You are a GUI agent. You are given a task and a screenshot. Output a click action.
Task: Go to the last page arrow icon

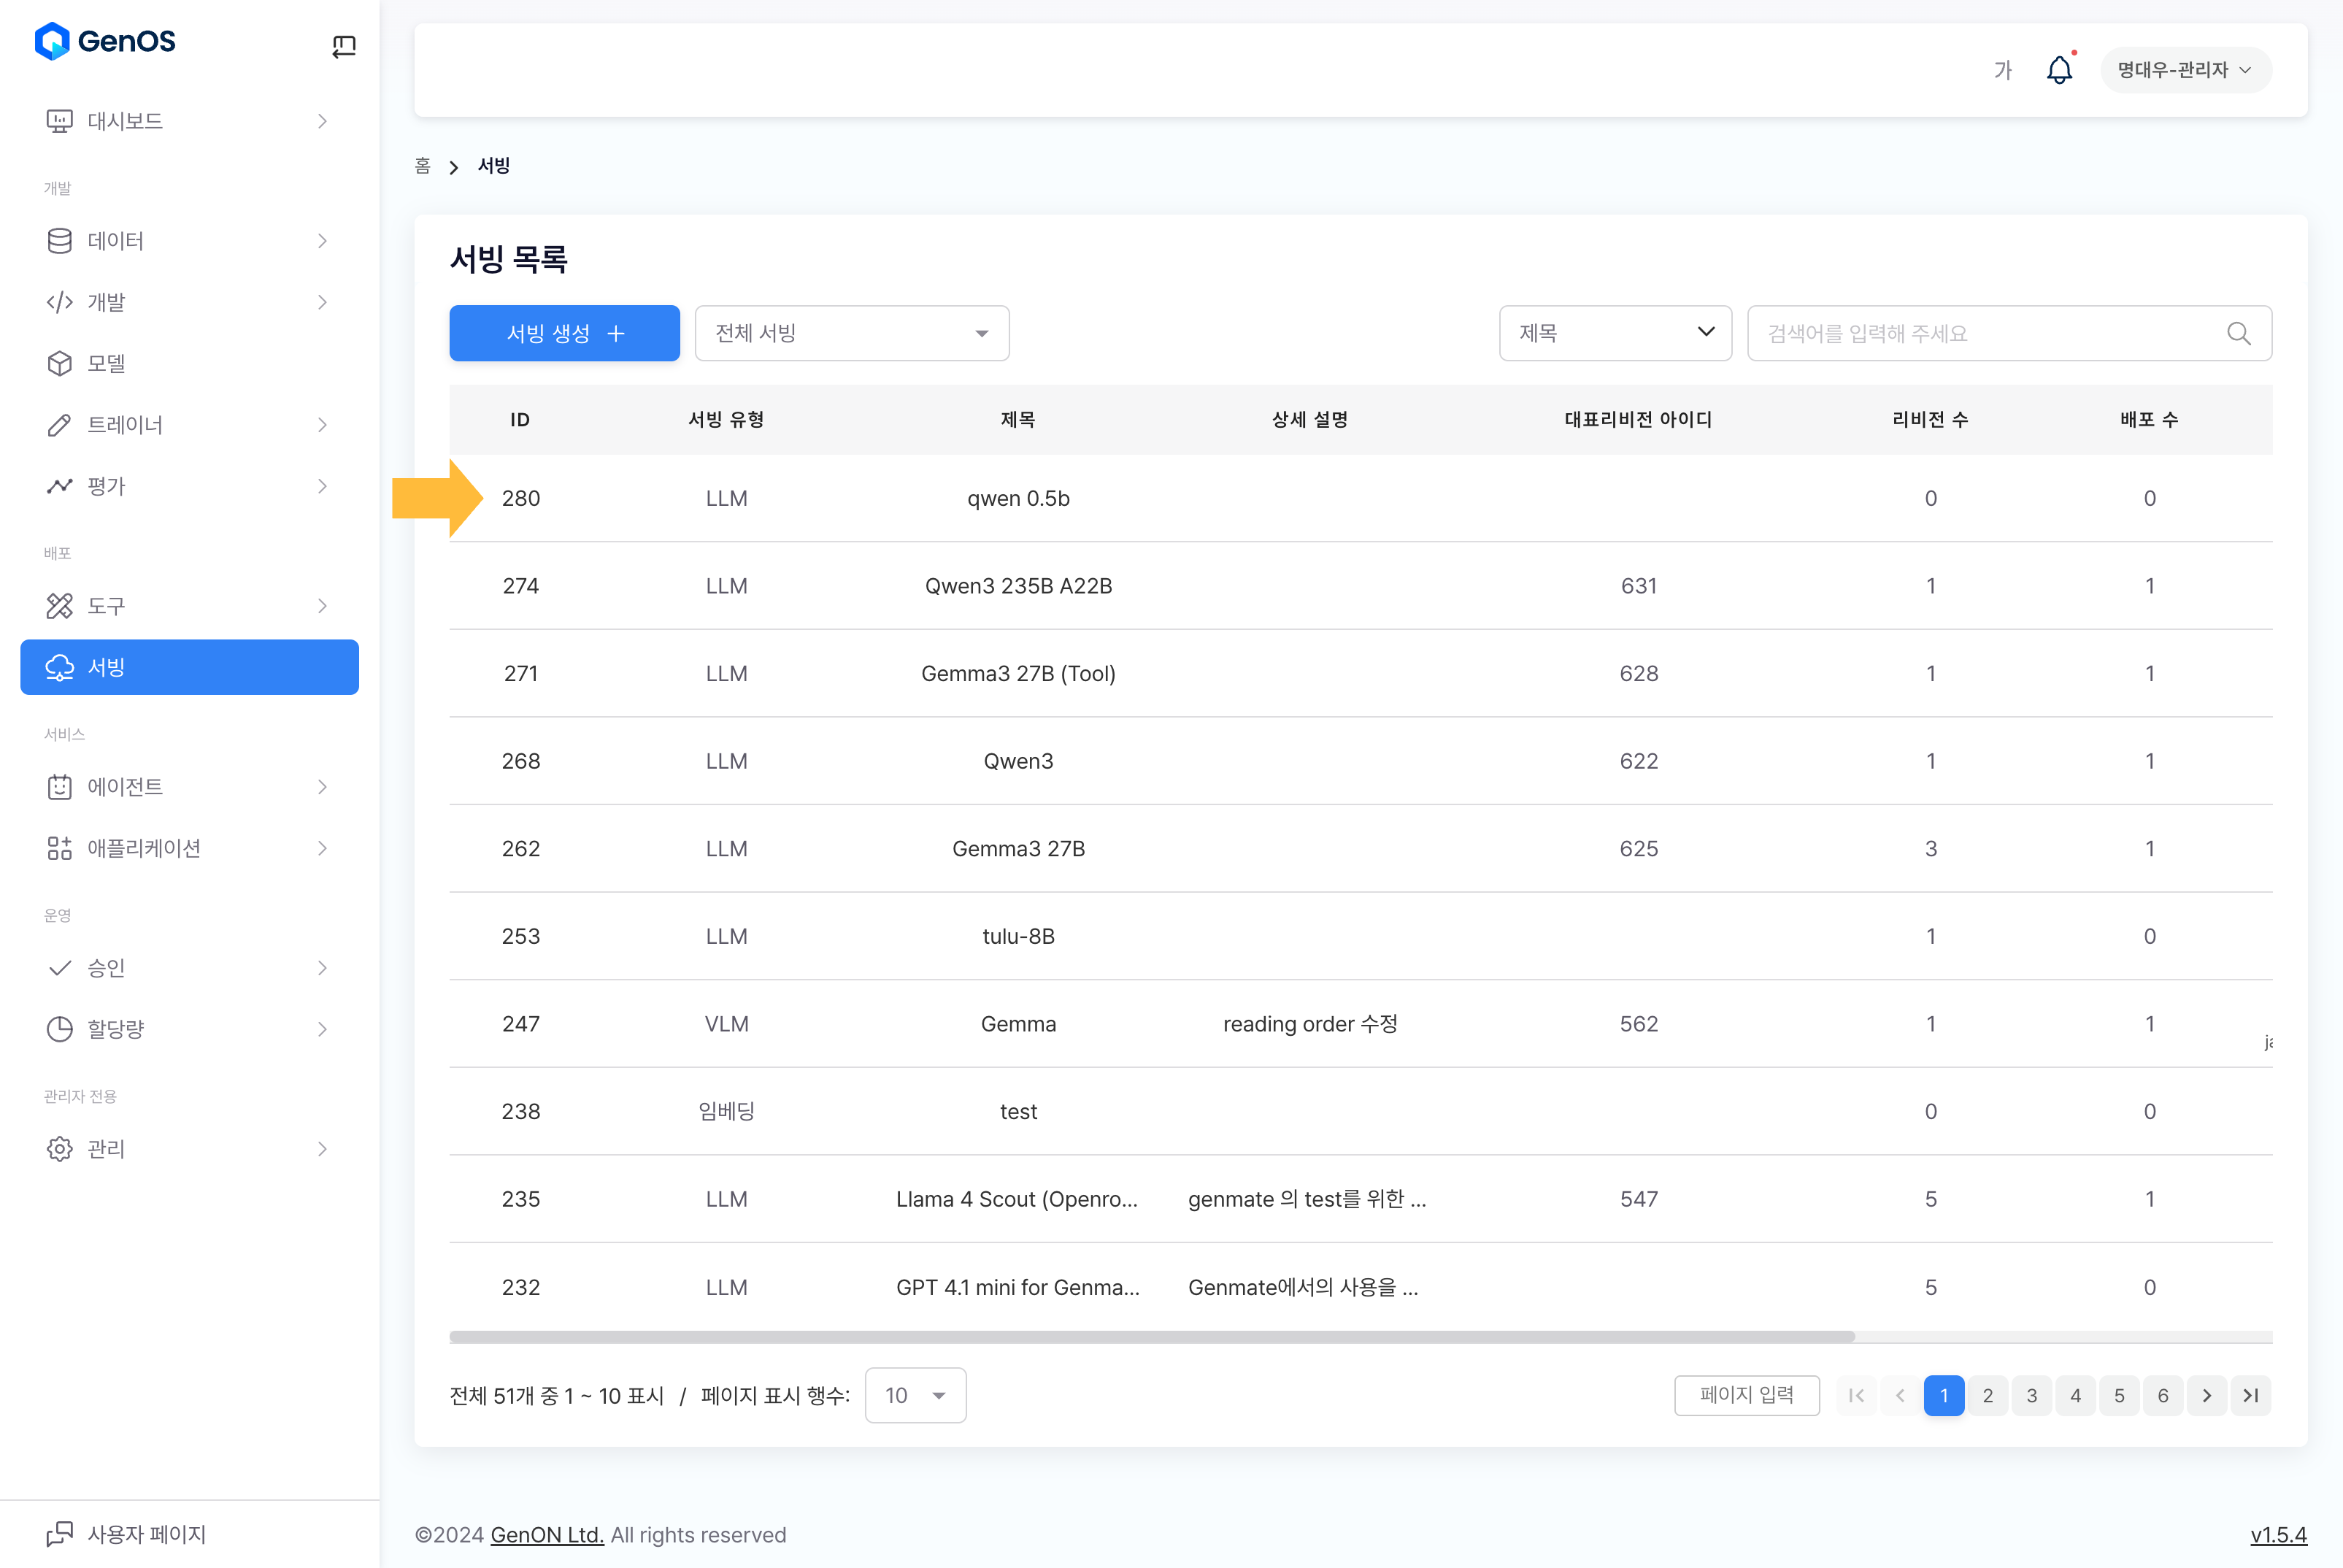pyautogui.click(x=2250, y=1395)
